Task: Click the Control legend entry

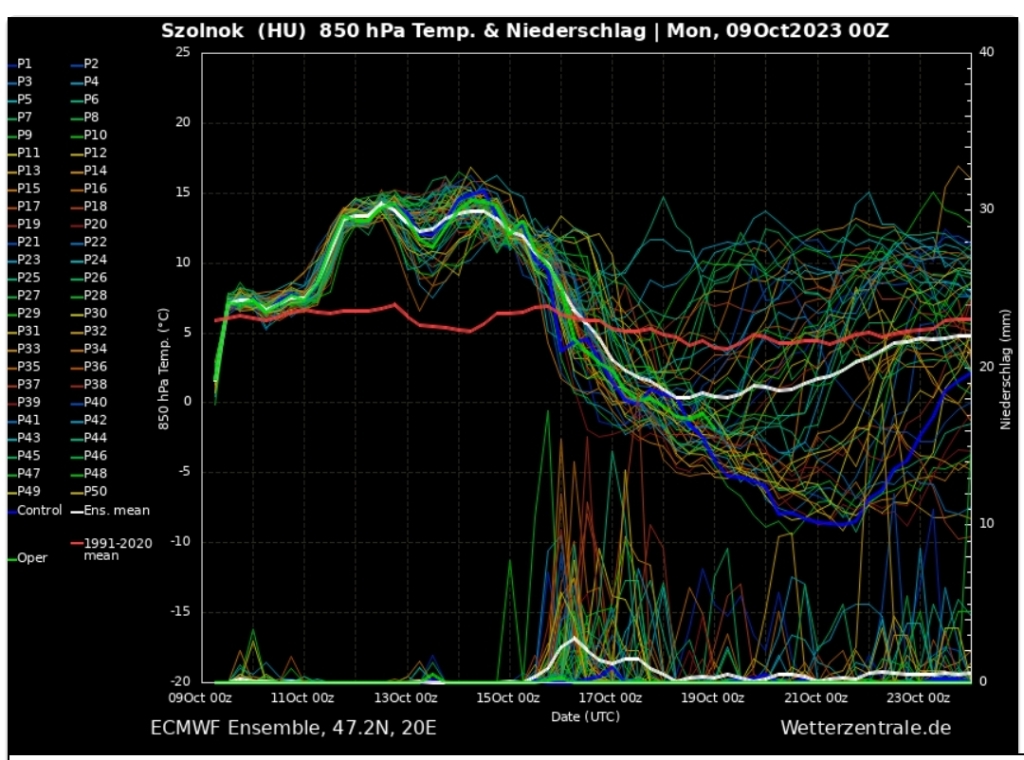Action: pyautogui.click(x=39, y=510)
